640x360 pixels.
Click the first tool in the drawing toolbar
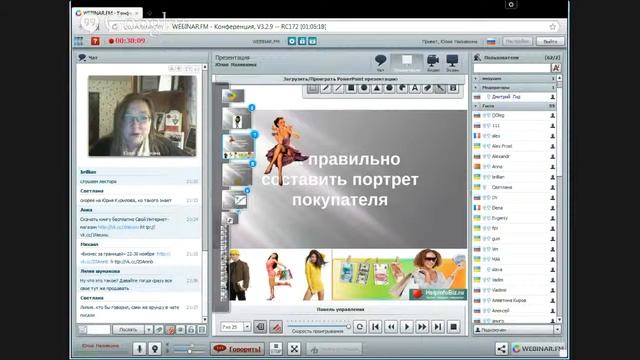tap(313, 88)
